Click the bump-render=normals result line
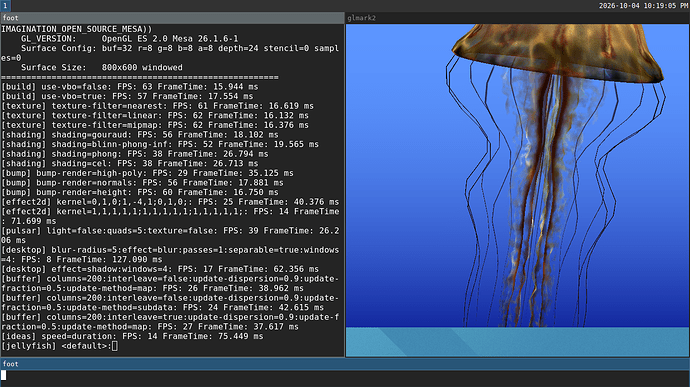The width and height of the screenshot is (690, 387). click(x=143, y=183)
